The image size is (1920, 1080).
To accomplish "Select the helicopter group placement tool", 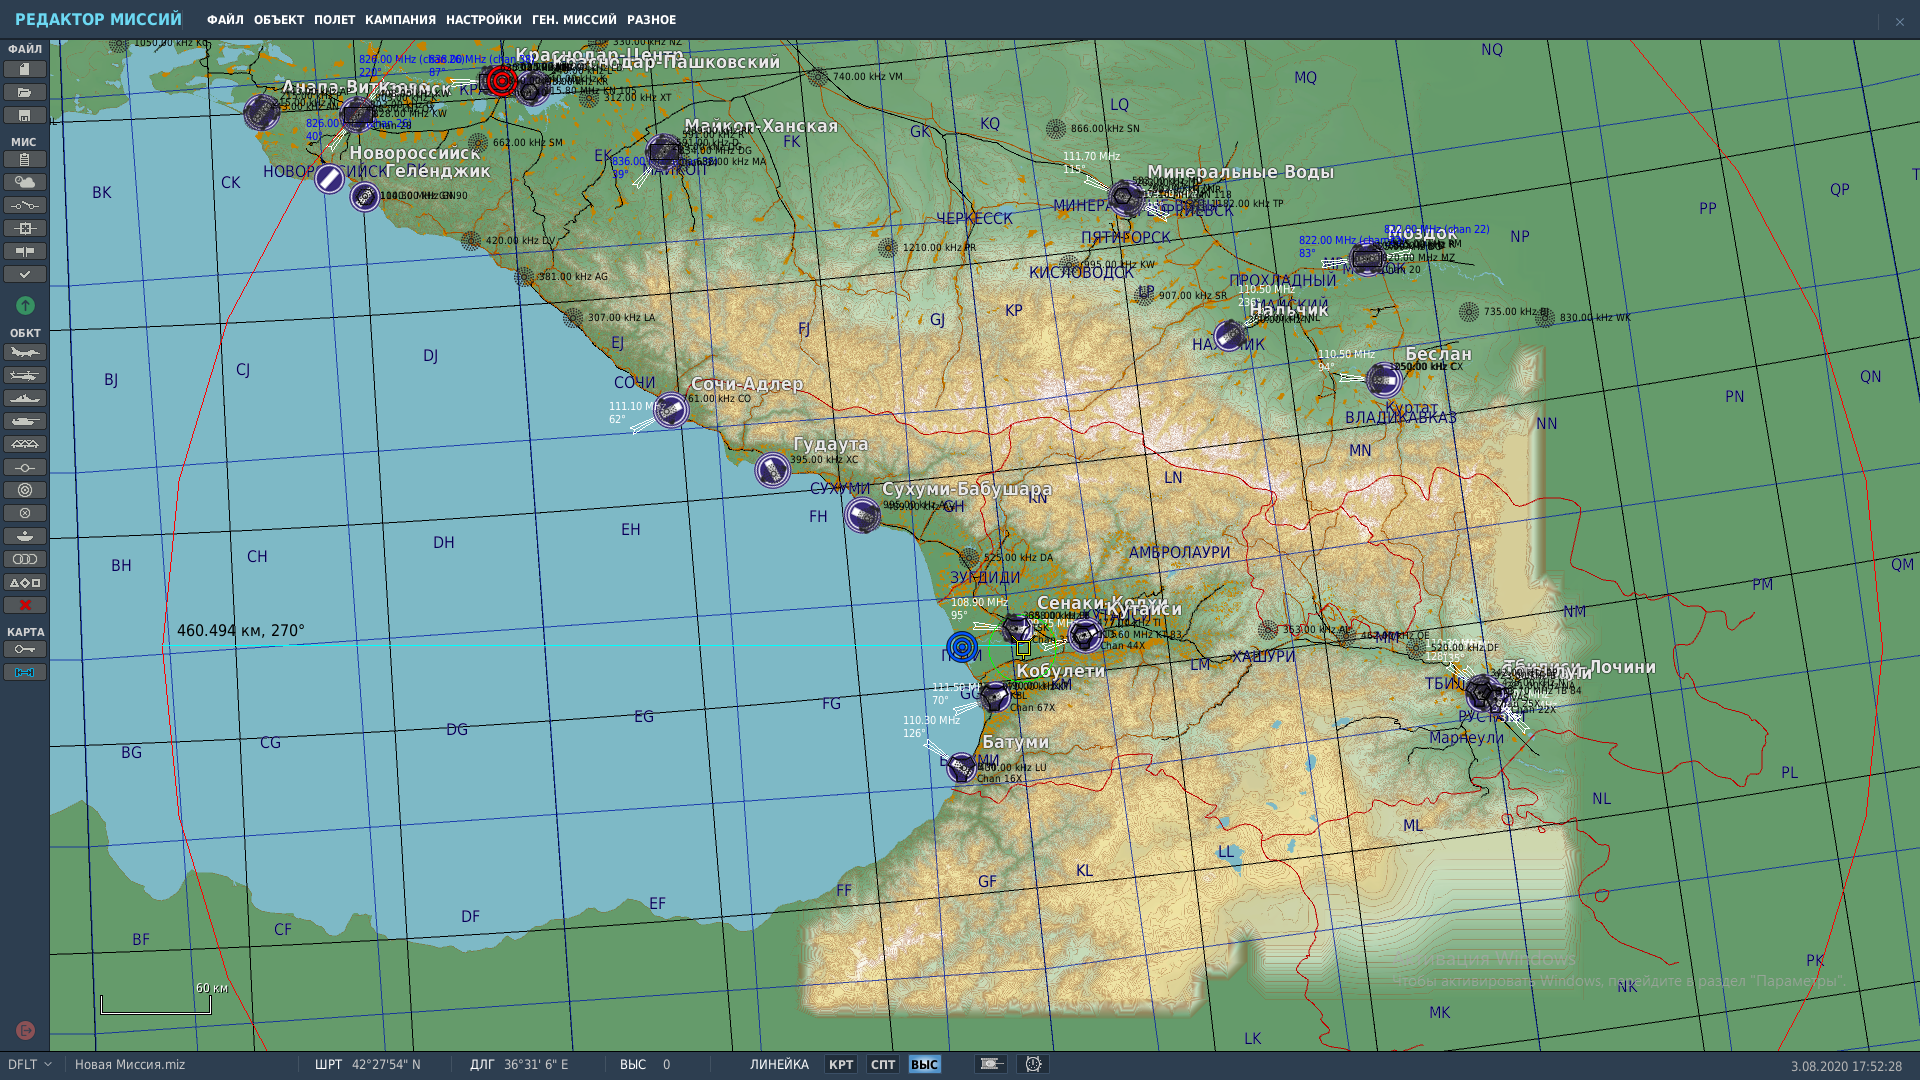I will point(24,375).
